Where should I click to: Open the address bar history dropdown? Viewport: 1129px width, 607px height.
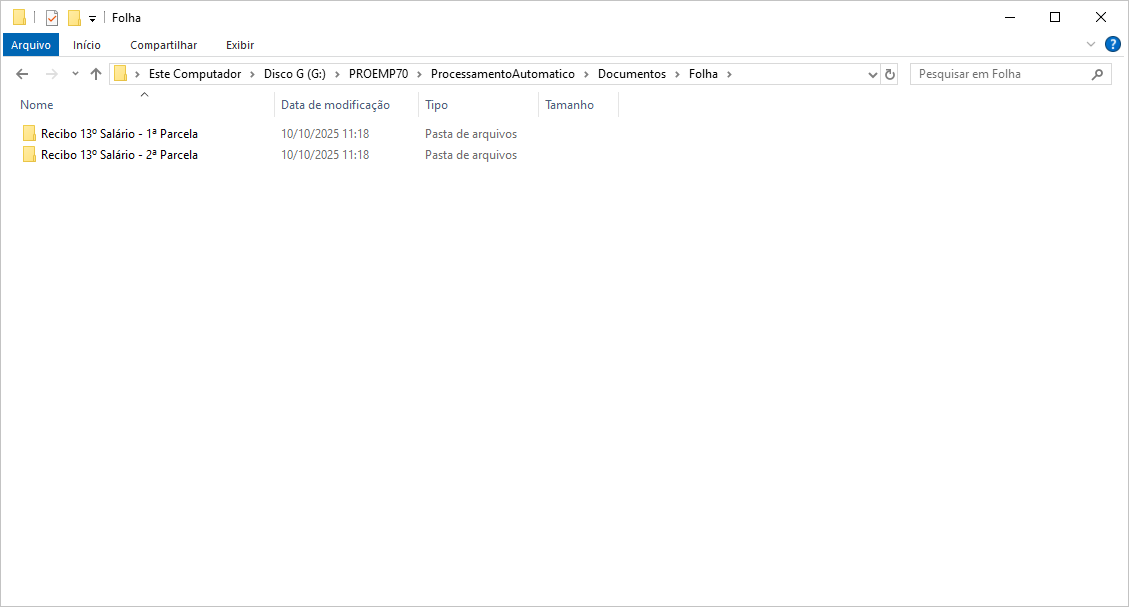coord(873,74)
